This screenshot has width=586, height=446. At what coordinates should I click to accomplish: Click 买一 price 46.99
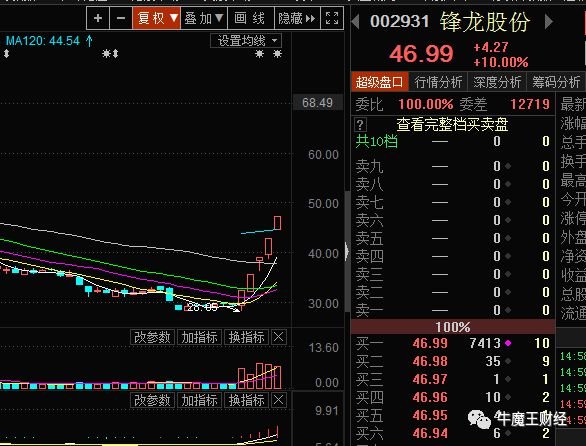[x=430, y=343]
